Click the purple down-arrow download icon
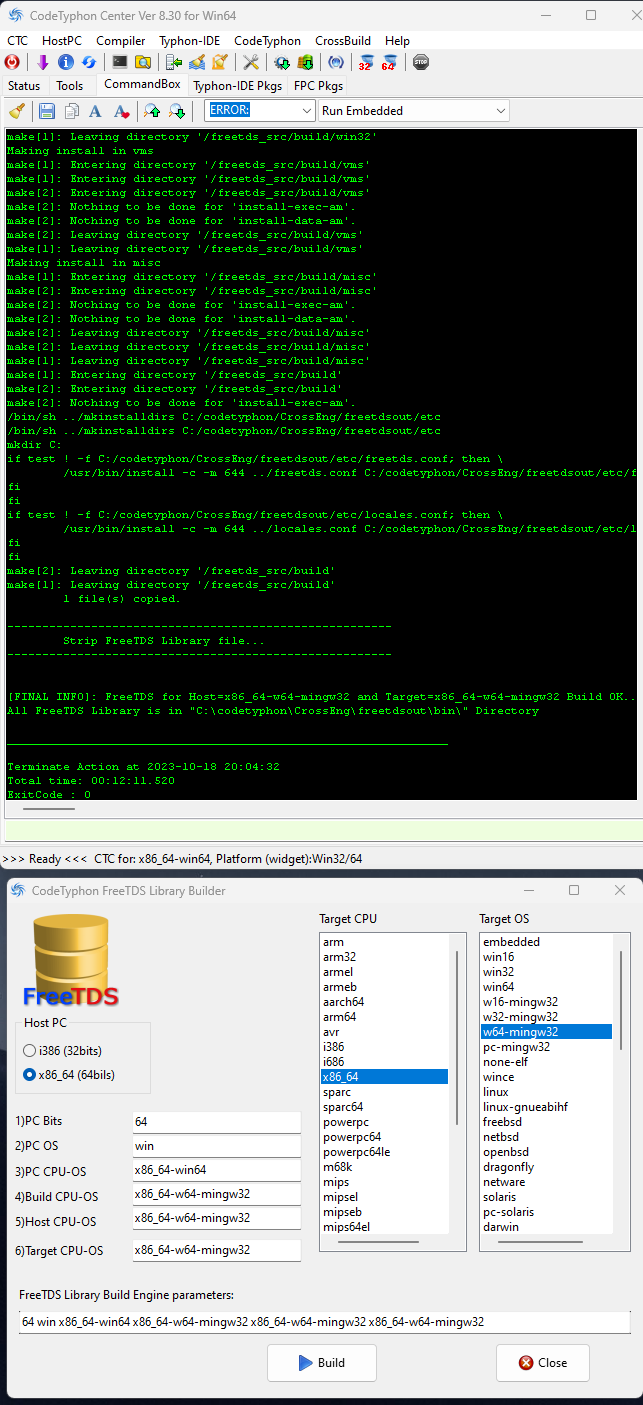This screenshot has height=1405, width=643. pyautogui.click(x=42, y=62)
